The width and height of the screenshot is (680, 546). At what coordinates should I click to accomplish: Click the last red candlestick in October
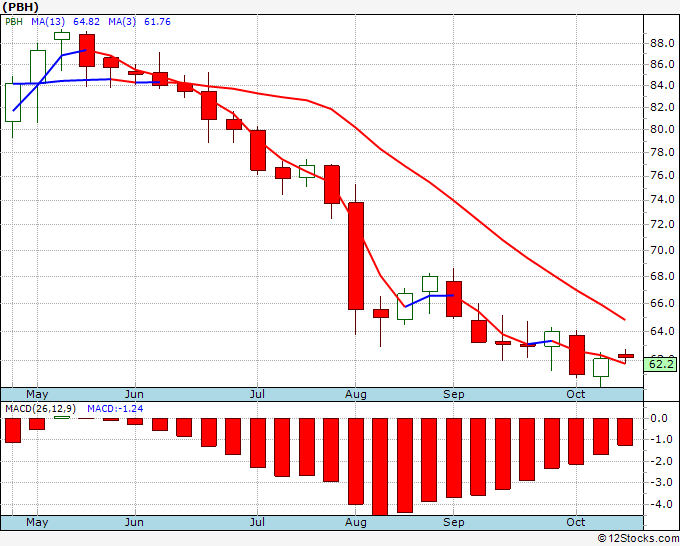[x=626, y=356]
